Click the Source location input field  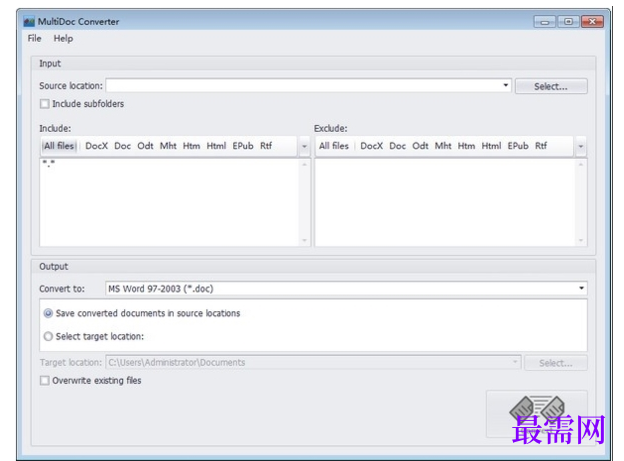click(303, 86)
